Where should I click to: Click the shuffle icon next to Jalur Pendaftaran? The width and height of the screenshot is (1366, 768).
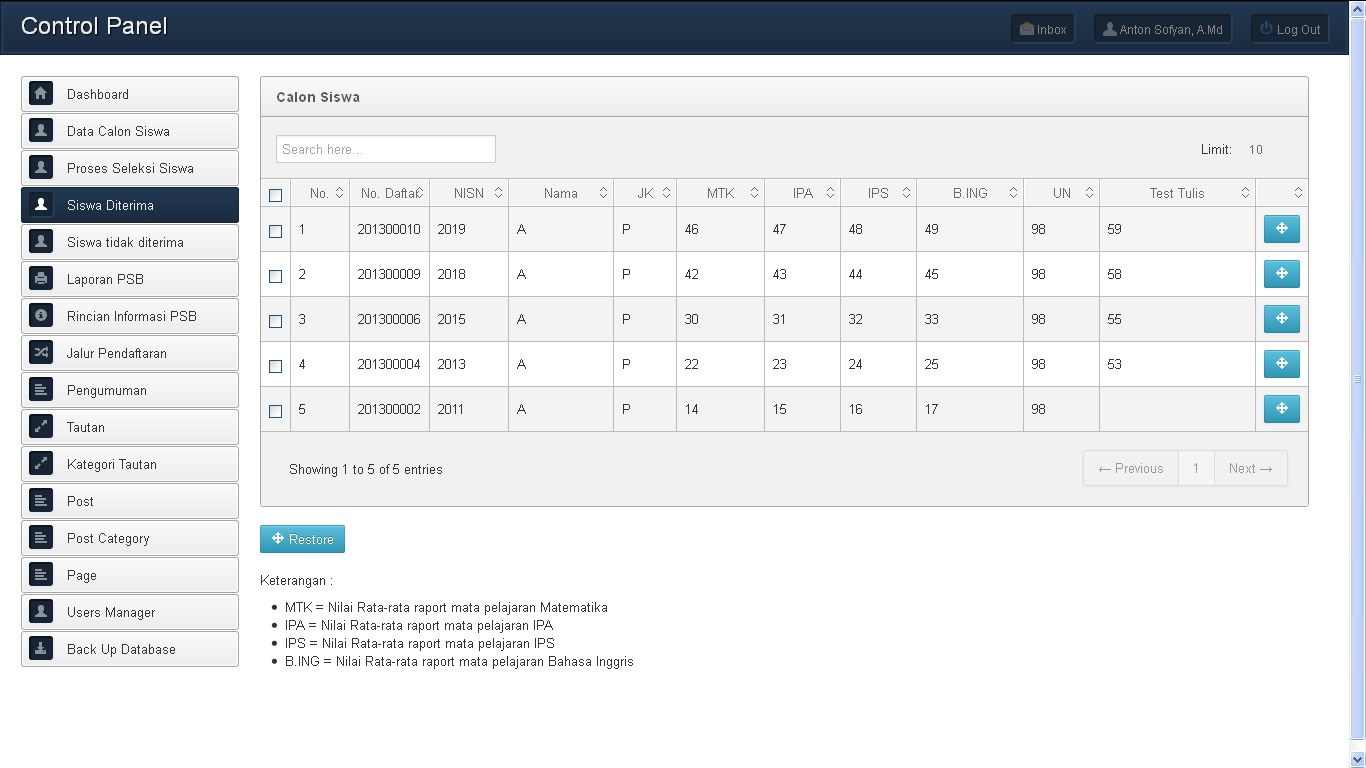[41, 353]
